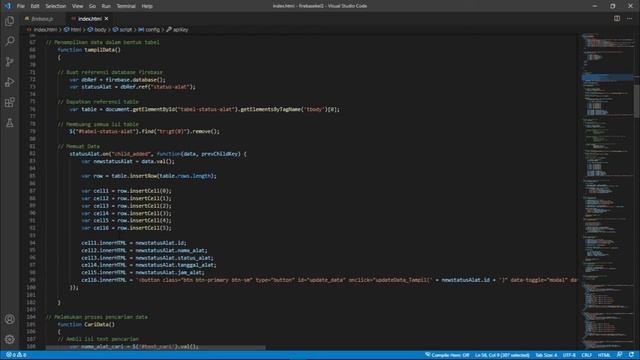Open the Testing flask icon view

[x=9, y=123]
